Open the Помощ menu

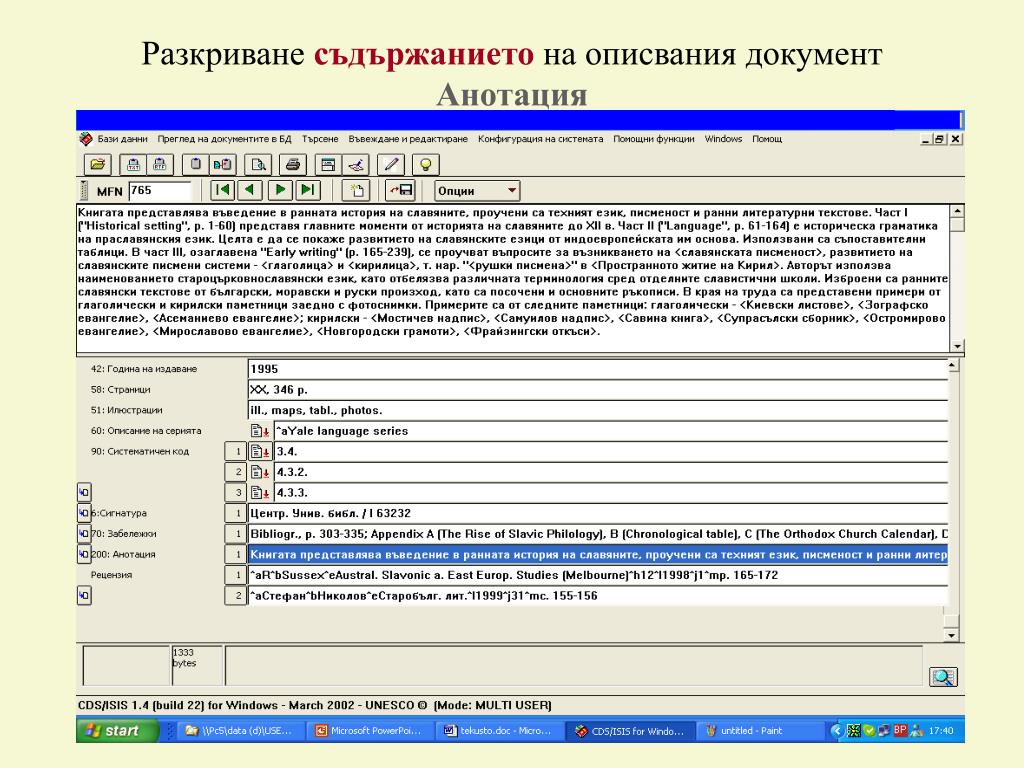(x=767, y=139)
